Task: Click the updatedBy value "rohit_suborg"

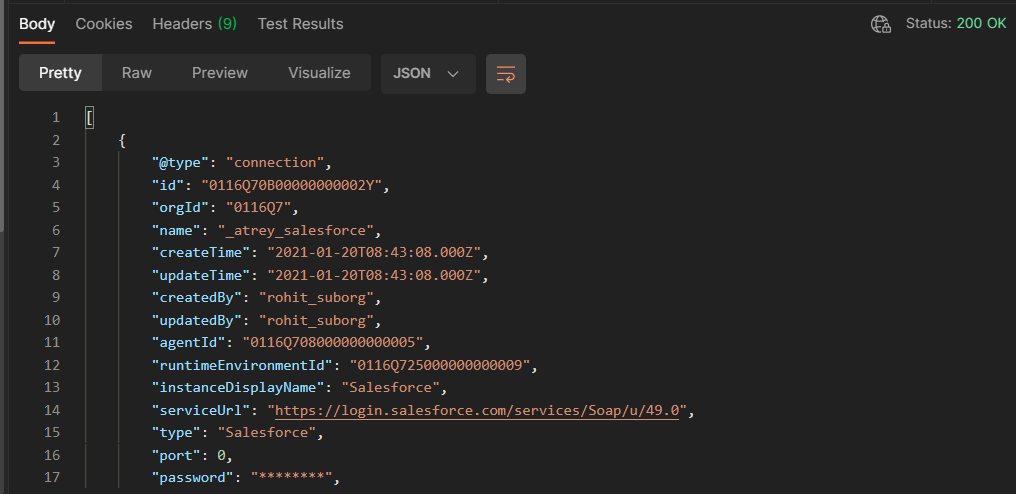Action: point(316,320)
